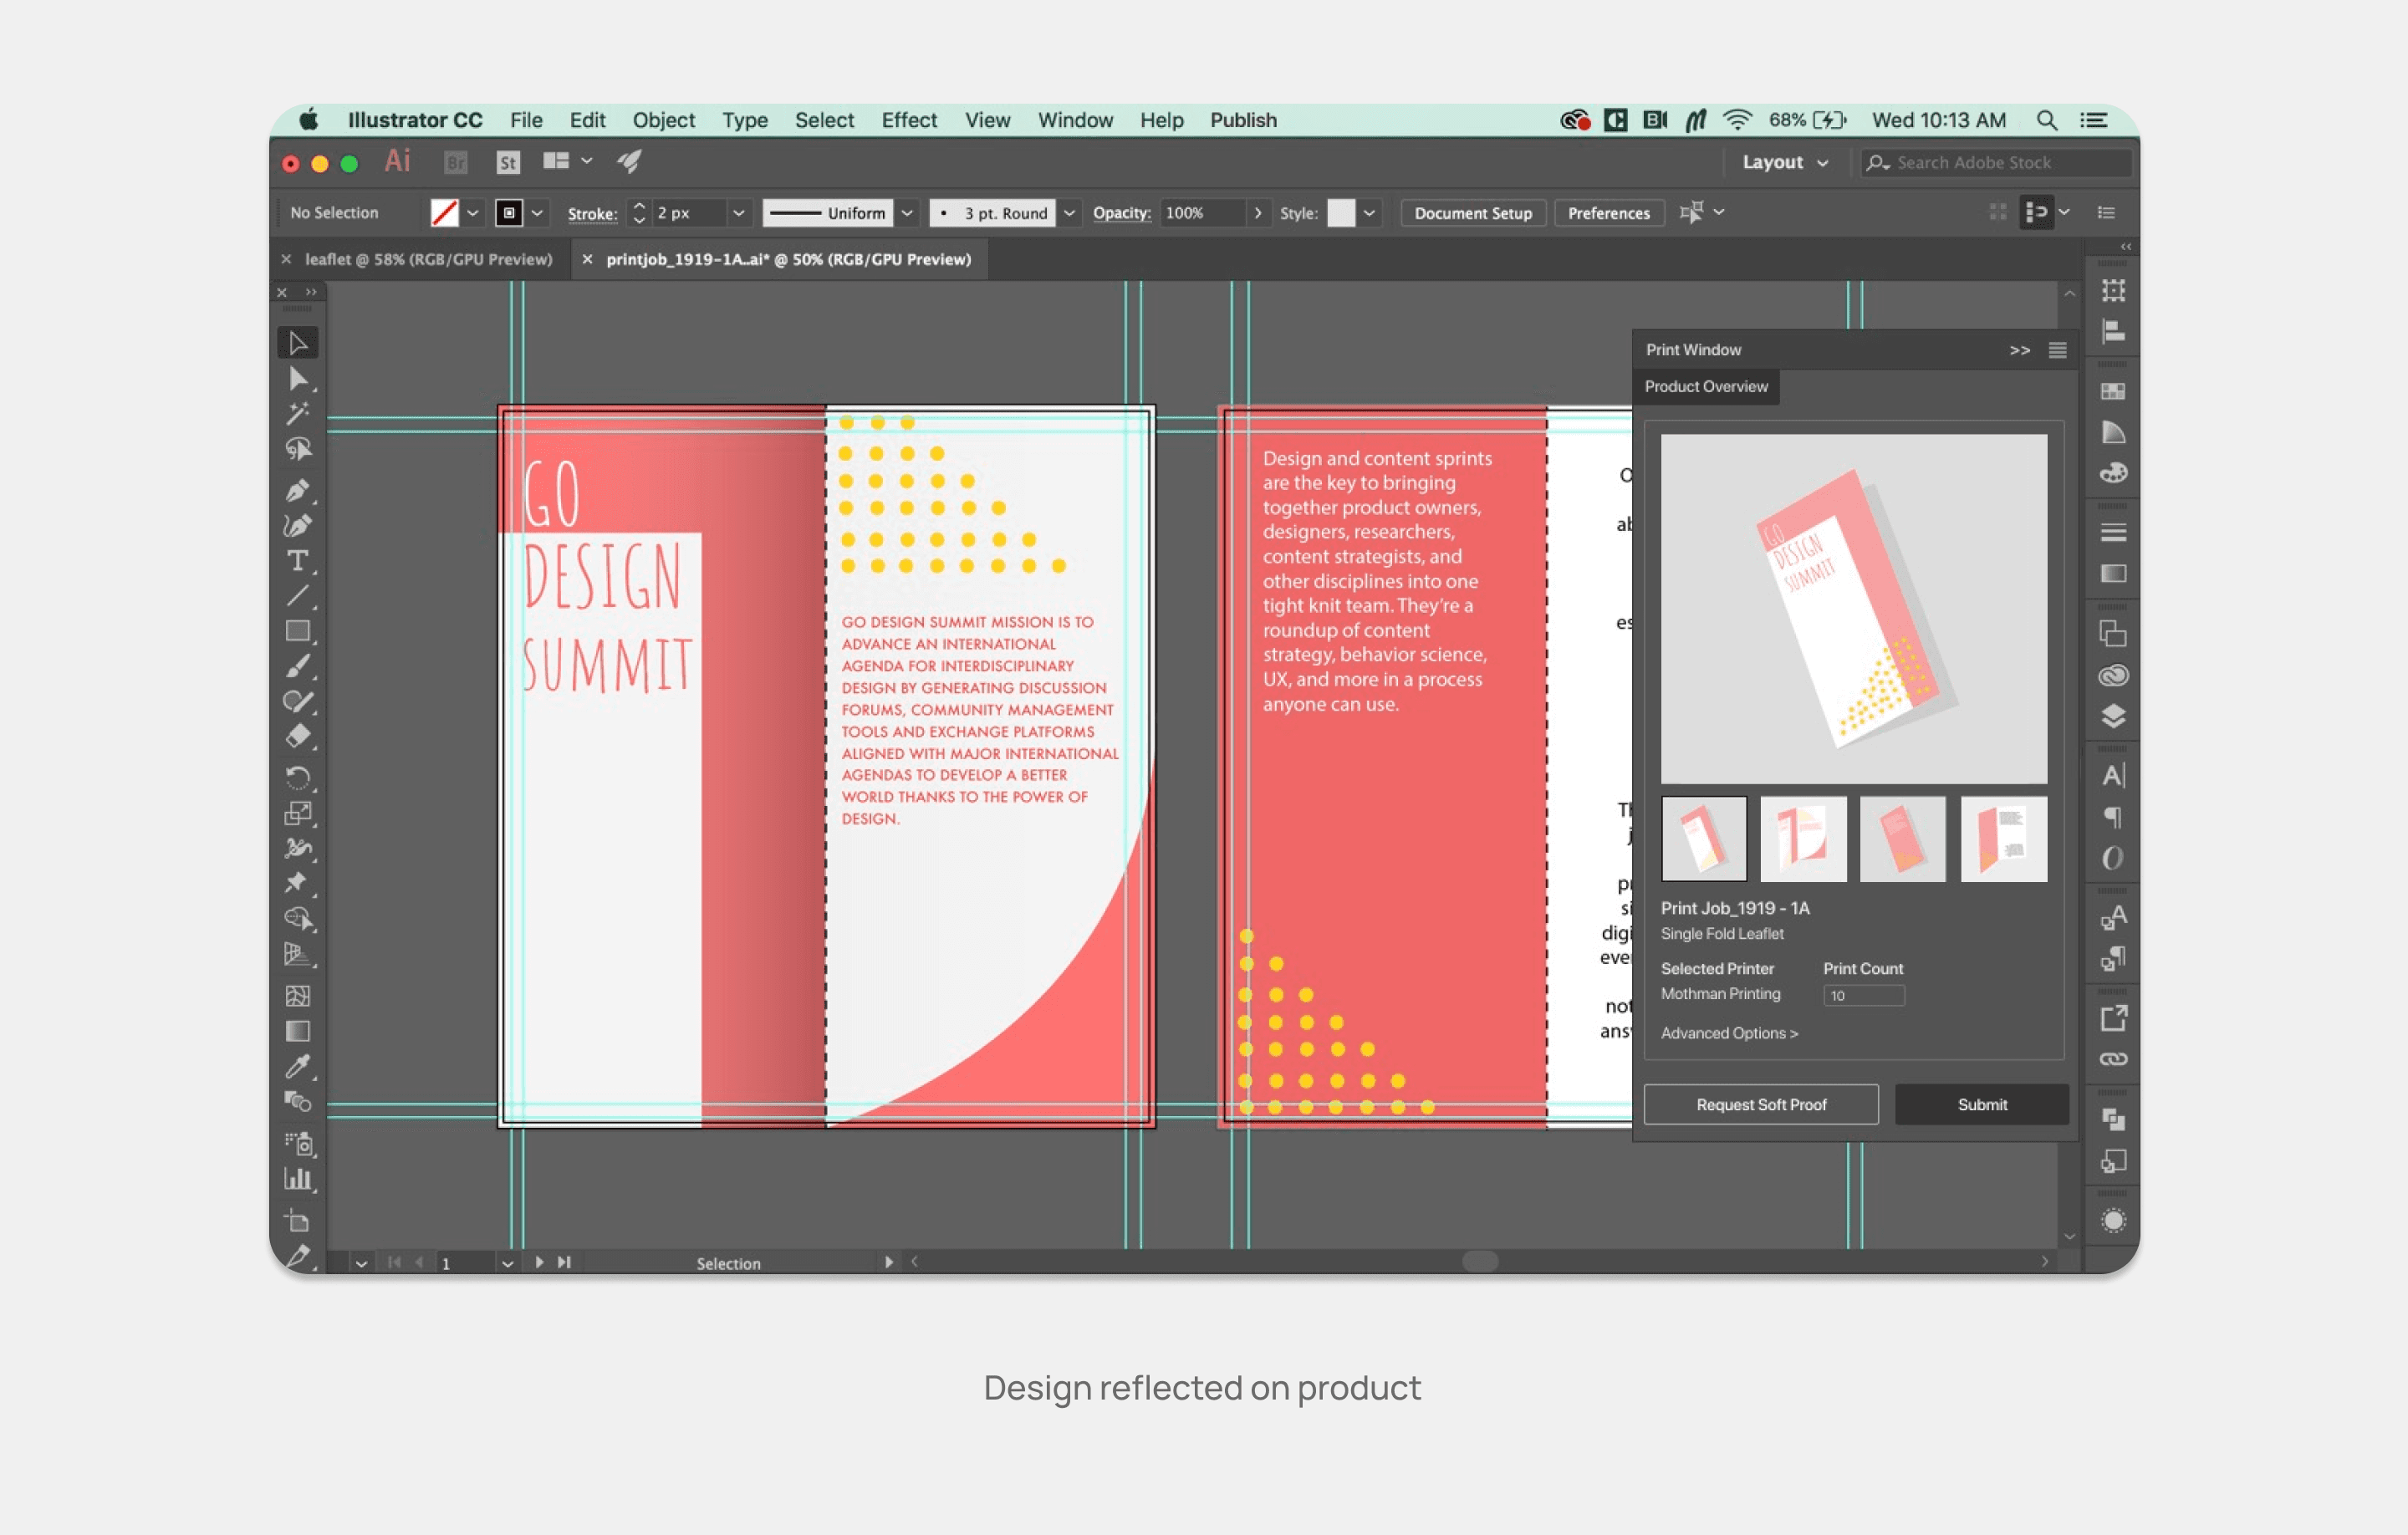Switch to the leaflet document tab
Image resolution: width=2408 pixels, height=1535 pixels.
pyautogui.click(x=428, y=259)
